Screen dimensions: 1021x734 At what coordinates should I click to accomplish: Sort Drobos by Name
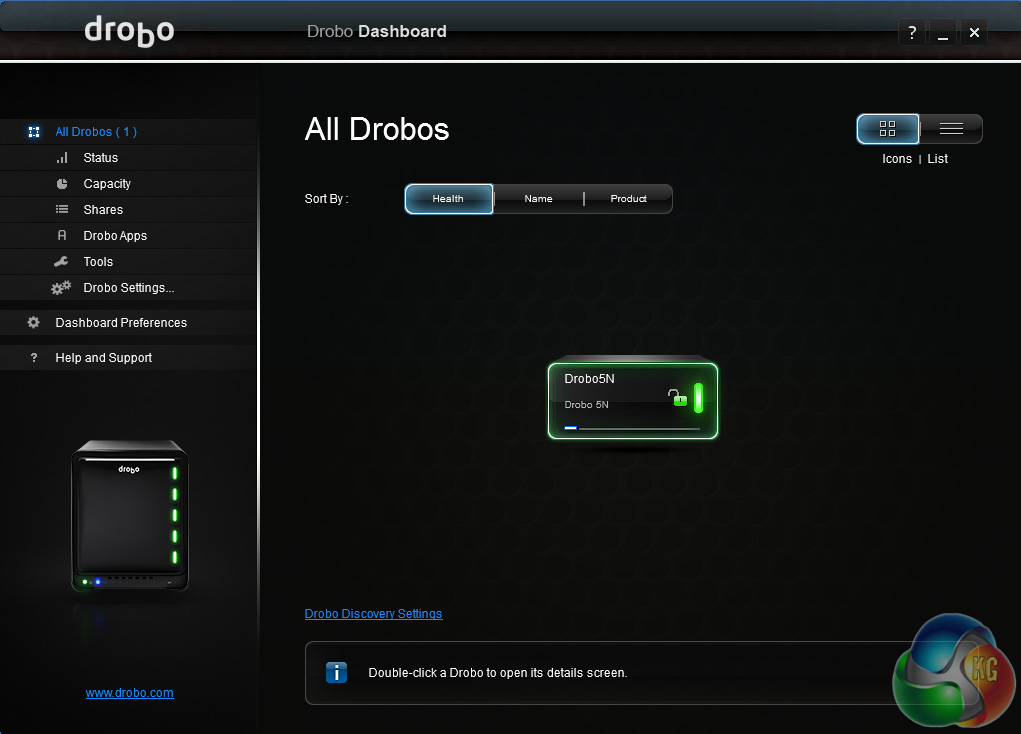click(x=538, y=199)
